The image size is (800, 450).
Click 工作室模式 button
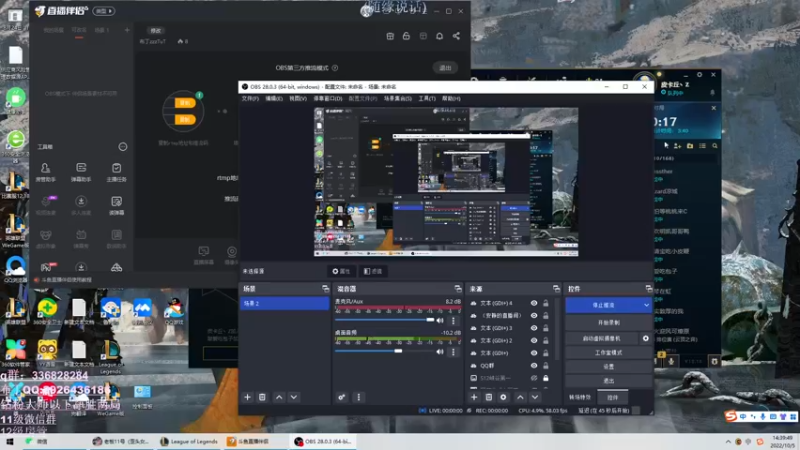pyautogui.click(x=609, y=353)
